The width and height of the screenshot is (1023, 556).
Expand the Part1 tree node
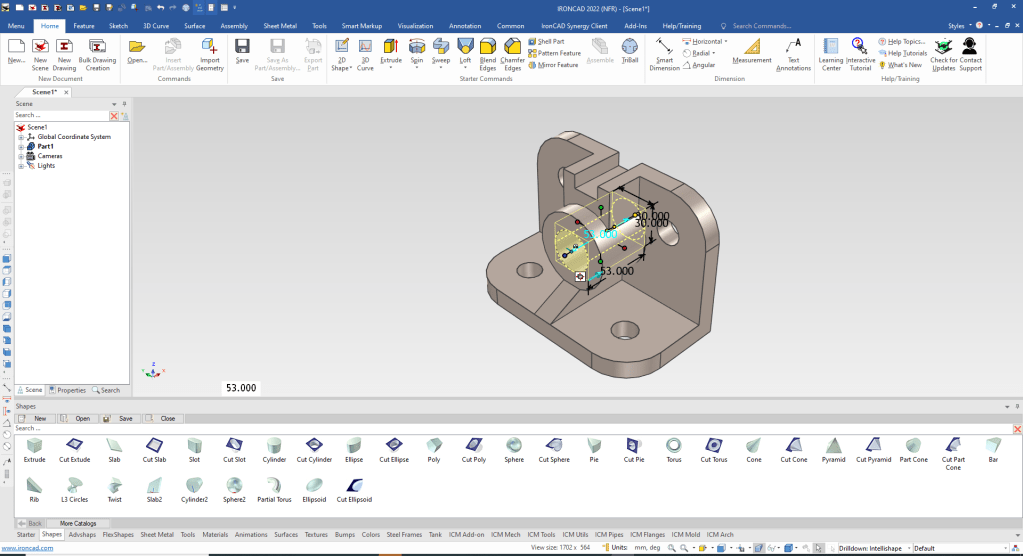20,146
